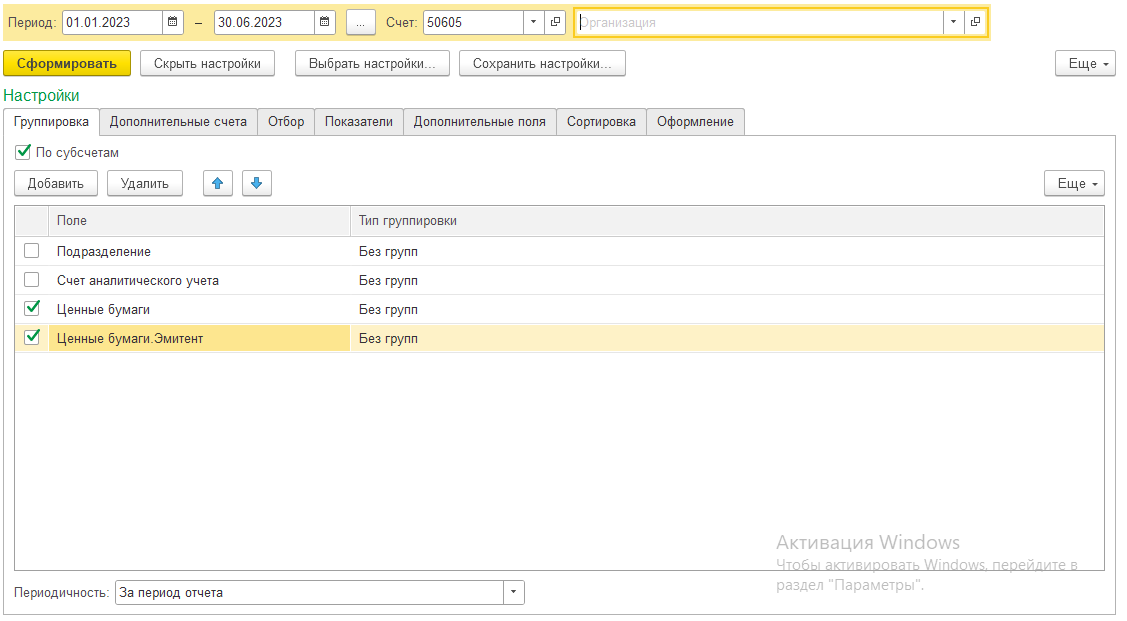Open the organization form icon
The image size is (1127, 621).
point(976,22)
